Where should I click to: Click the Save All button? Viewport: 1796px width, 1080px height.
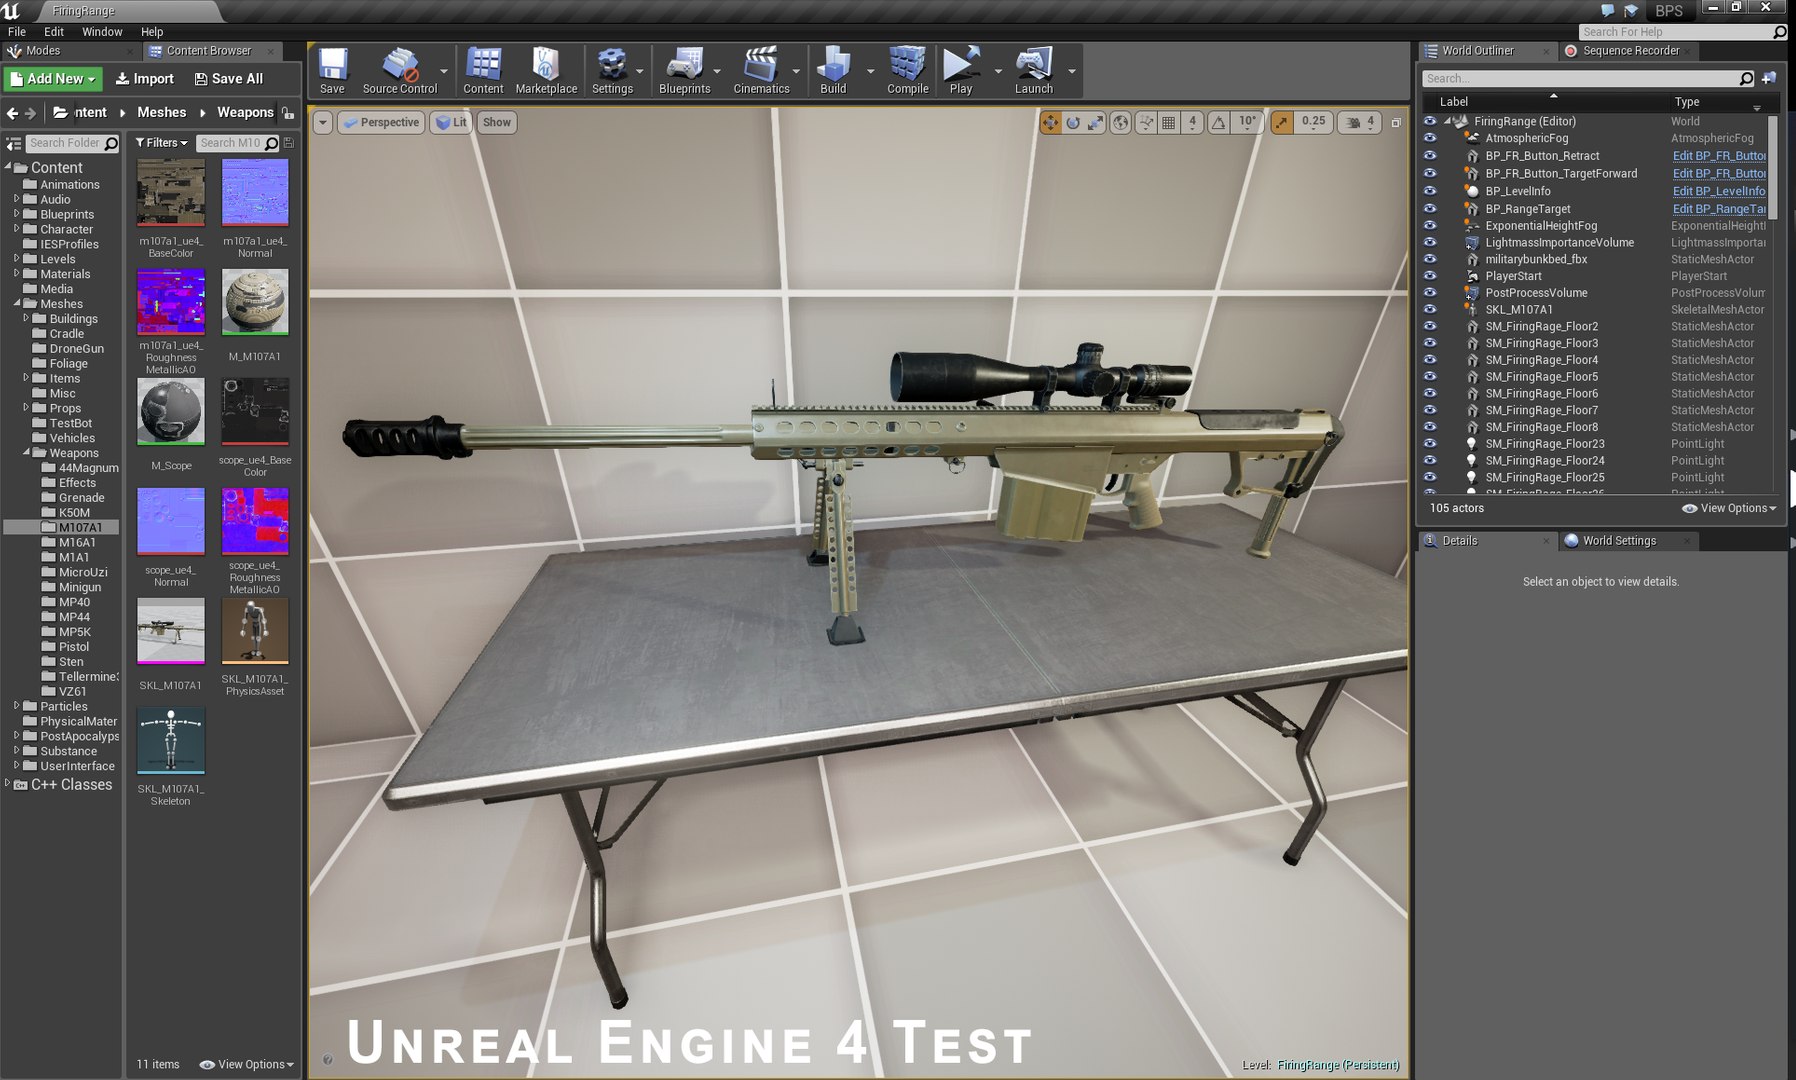[x=228, y=79]
